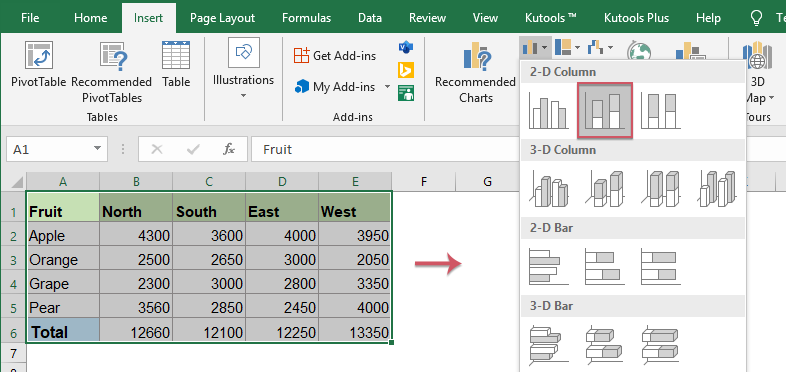The width and height of the screenshot is (786, 372).
Task: Open the Help tab
Action: pyautogui.click(x=708, y=18)
